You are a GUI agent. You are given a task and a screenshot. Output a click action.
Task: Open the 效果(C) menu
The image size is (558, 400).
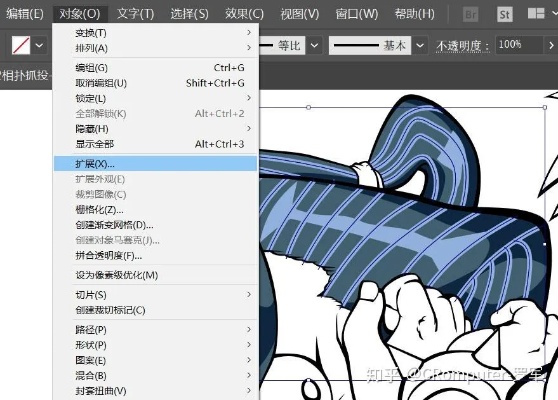(x=244, y=14)
